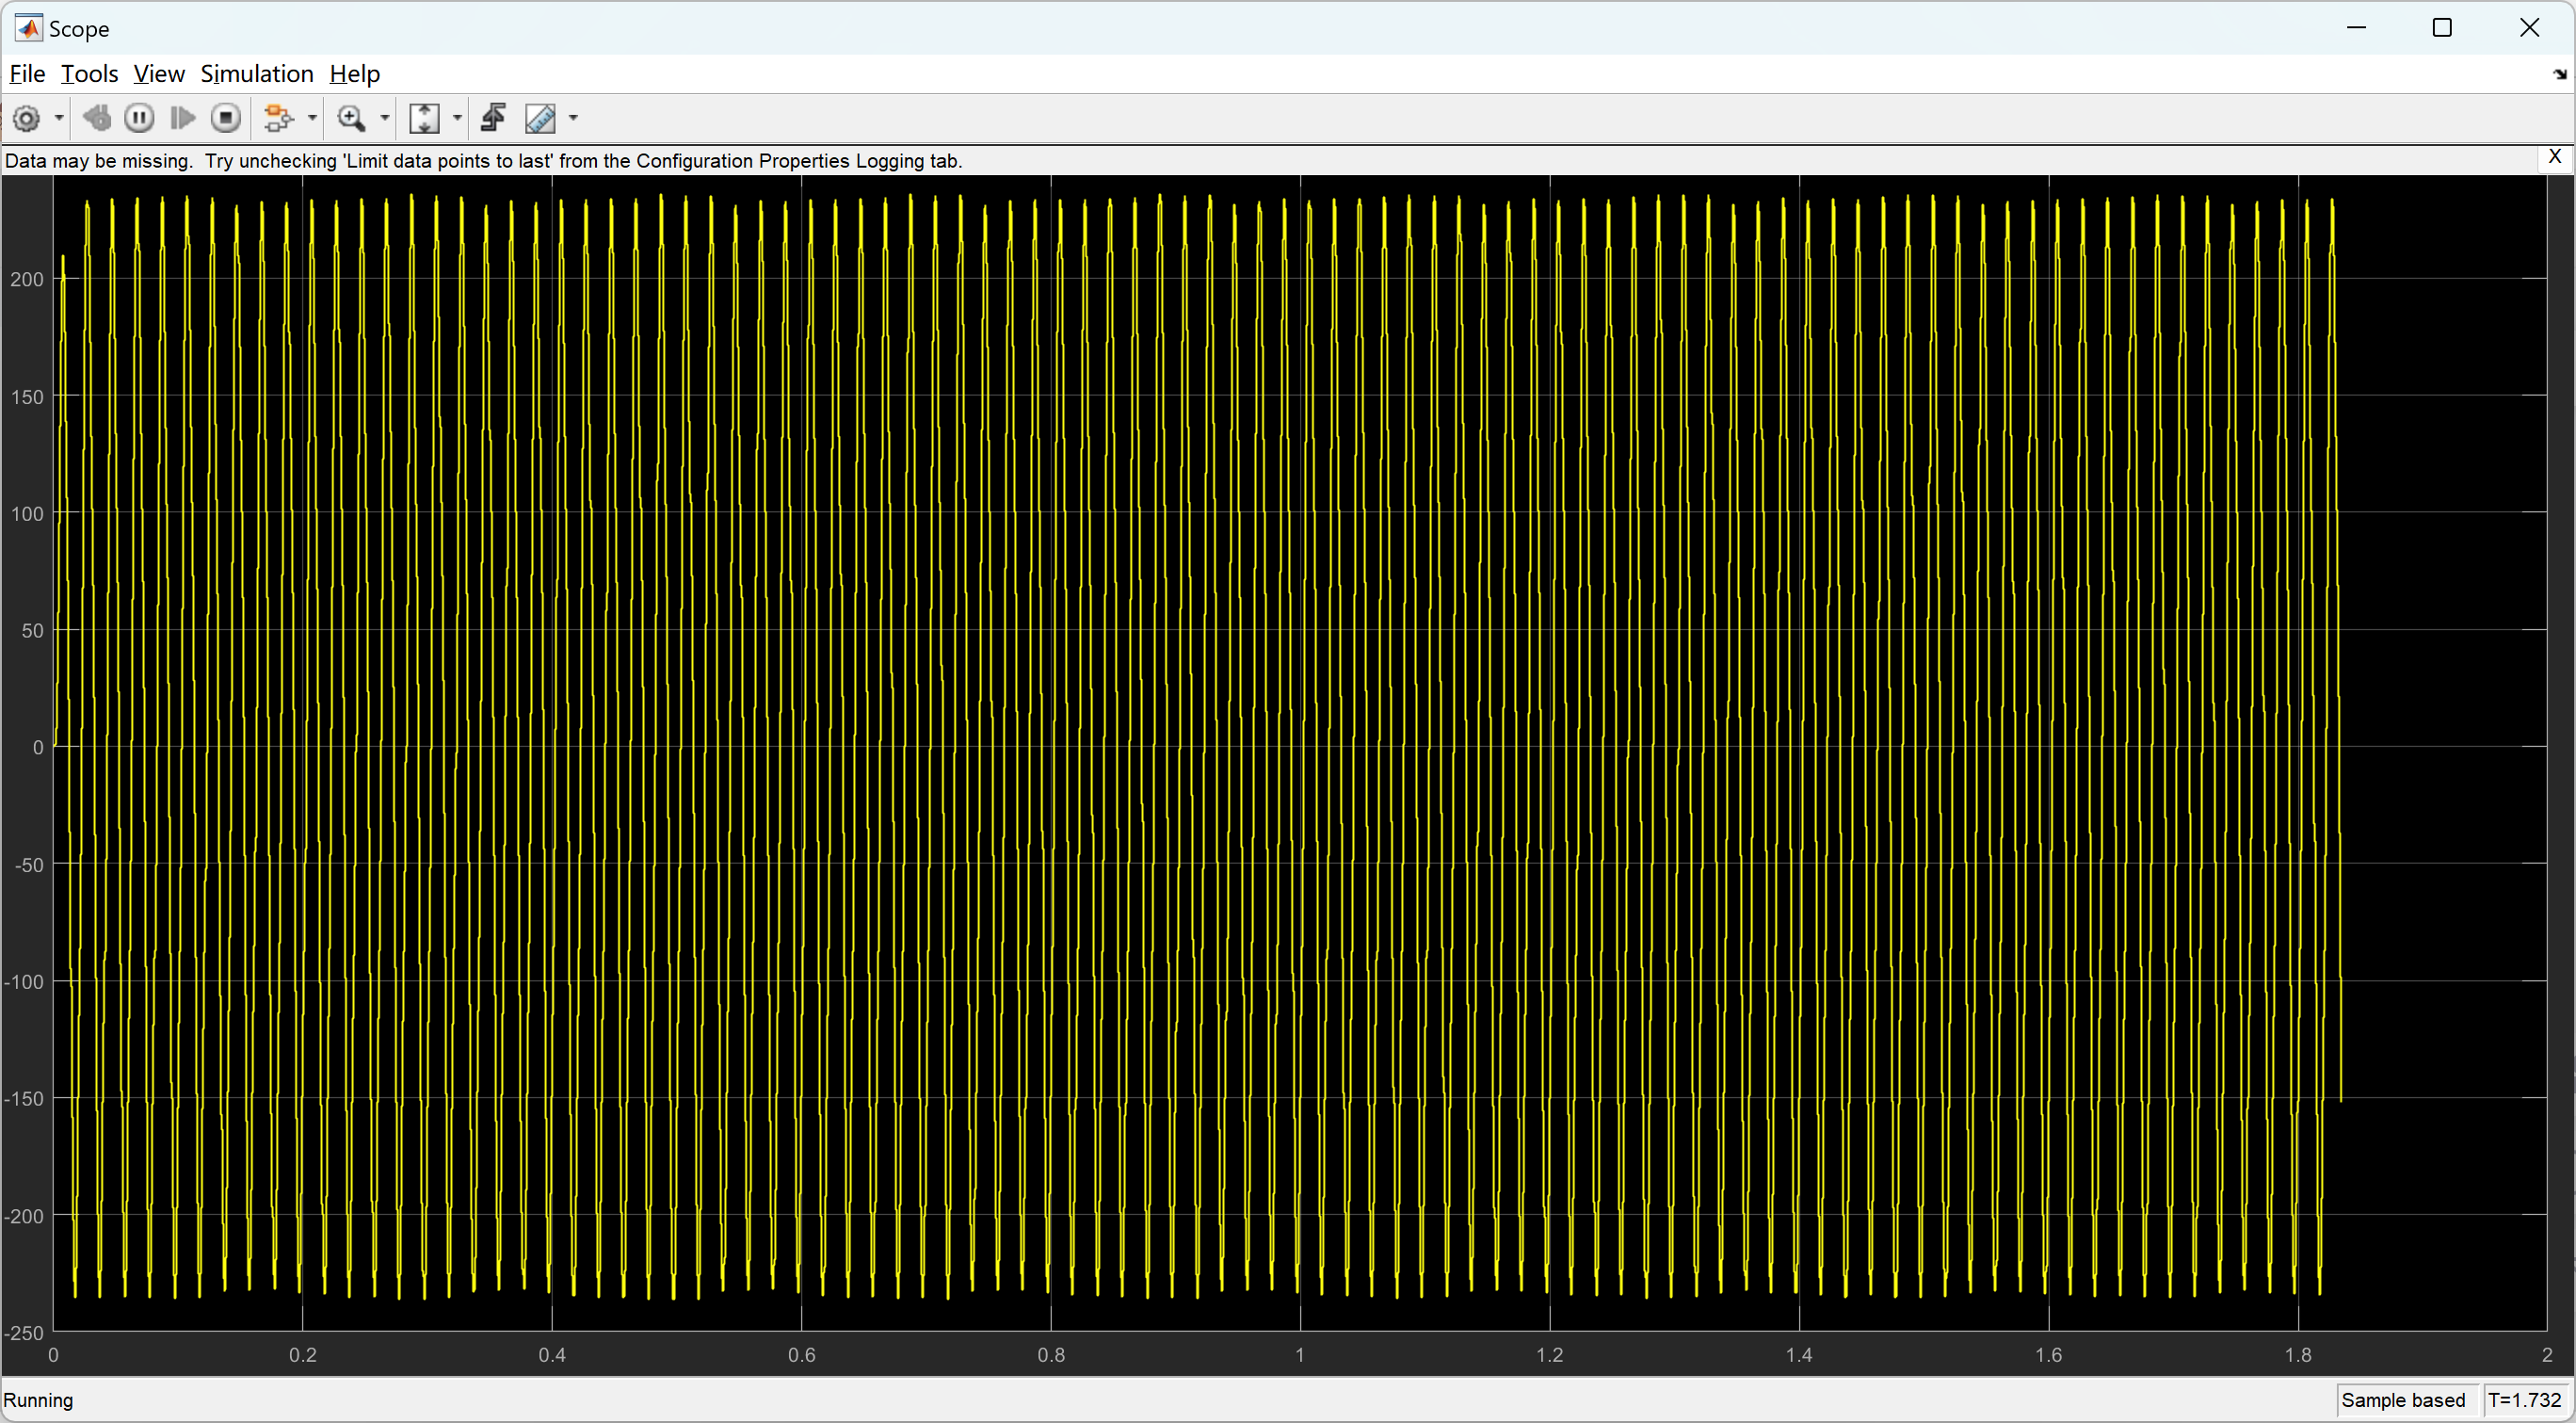Click the Step Back button
The height and width of the screenshot is (1423, 2576).
point(97,119)
